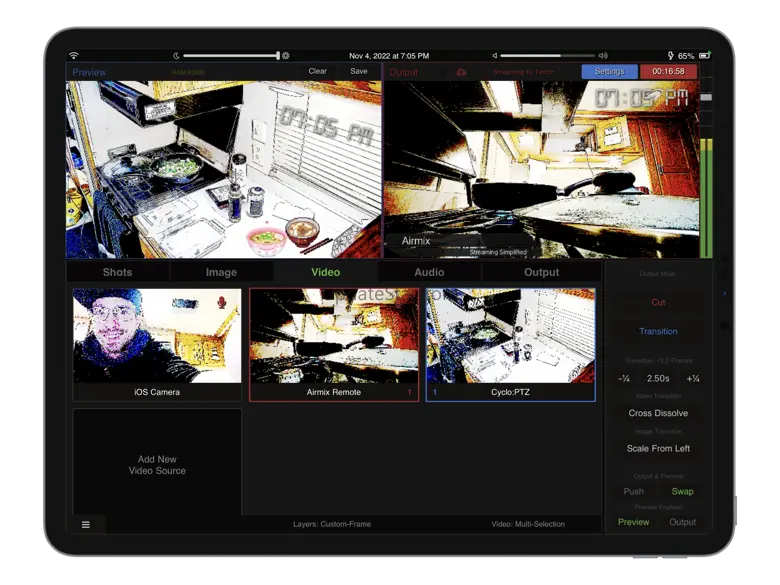Toggle Output mode at bottom right
This screenshot has width=780, height=585.
pos(682,522)
